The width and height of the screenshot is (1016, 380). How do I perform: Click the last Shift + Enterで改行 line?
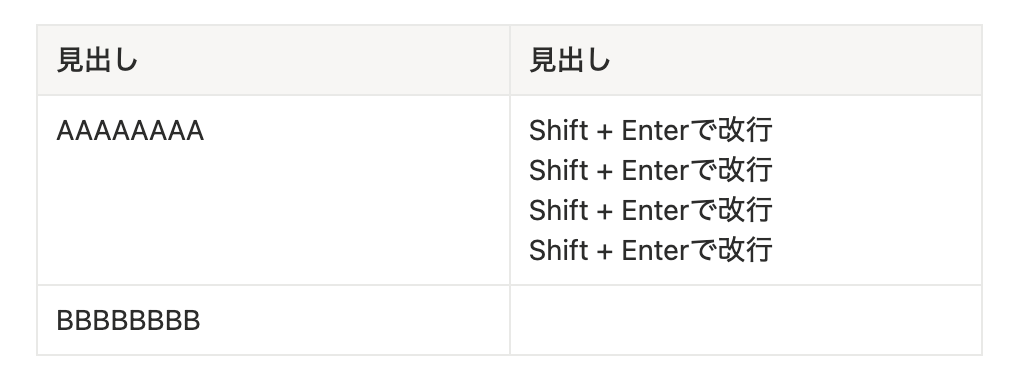651,250
